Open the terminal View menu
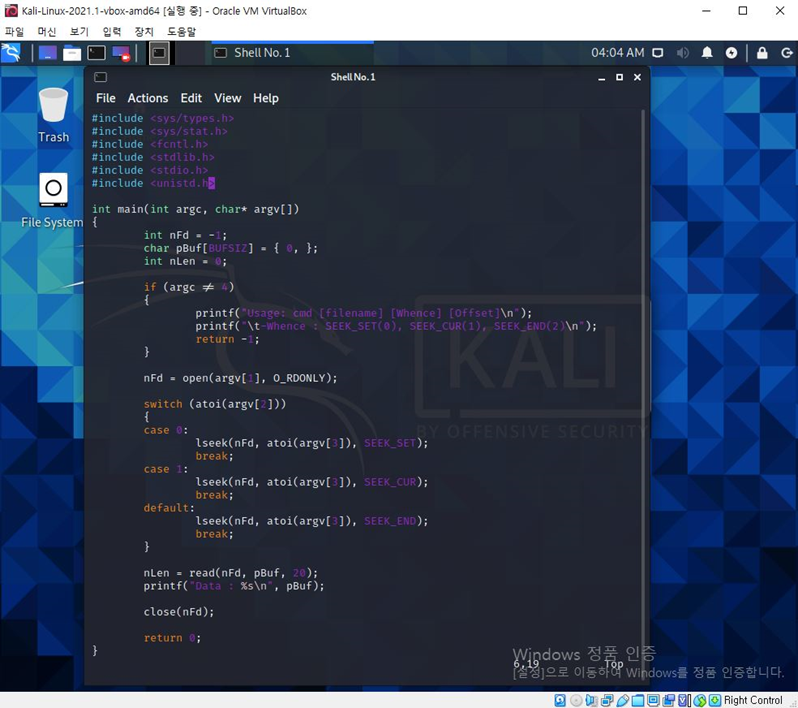The height and width of the screenshot is (708, 798). tap(227, 98)
